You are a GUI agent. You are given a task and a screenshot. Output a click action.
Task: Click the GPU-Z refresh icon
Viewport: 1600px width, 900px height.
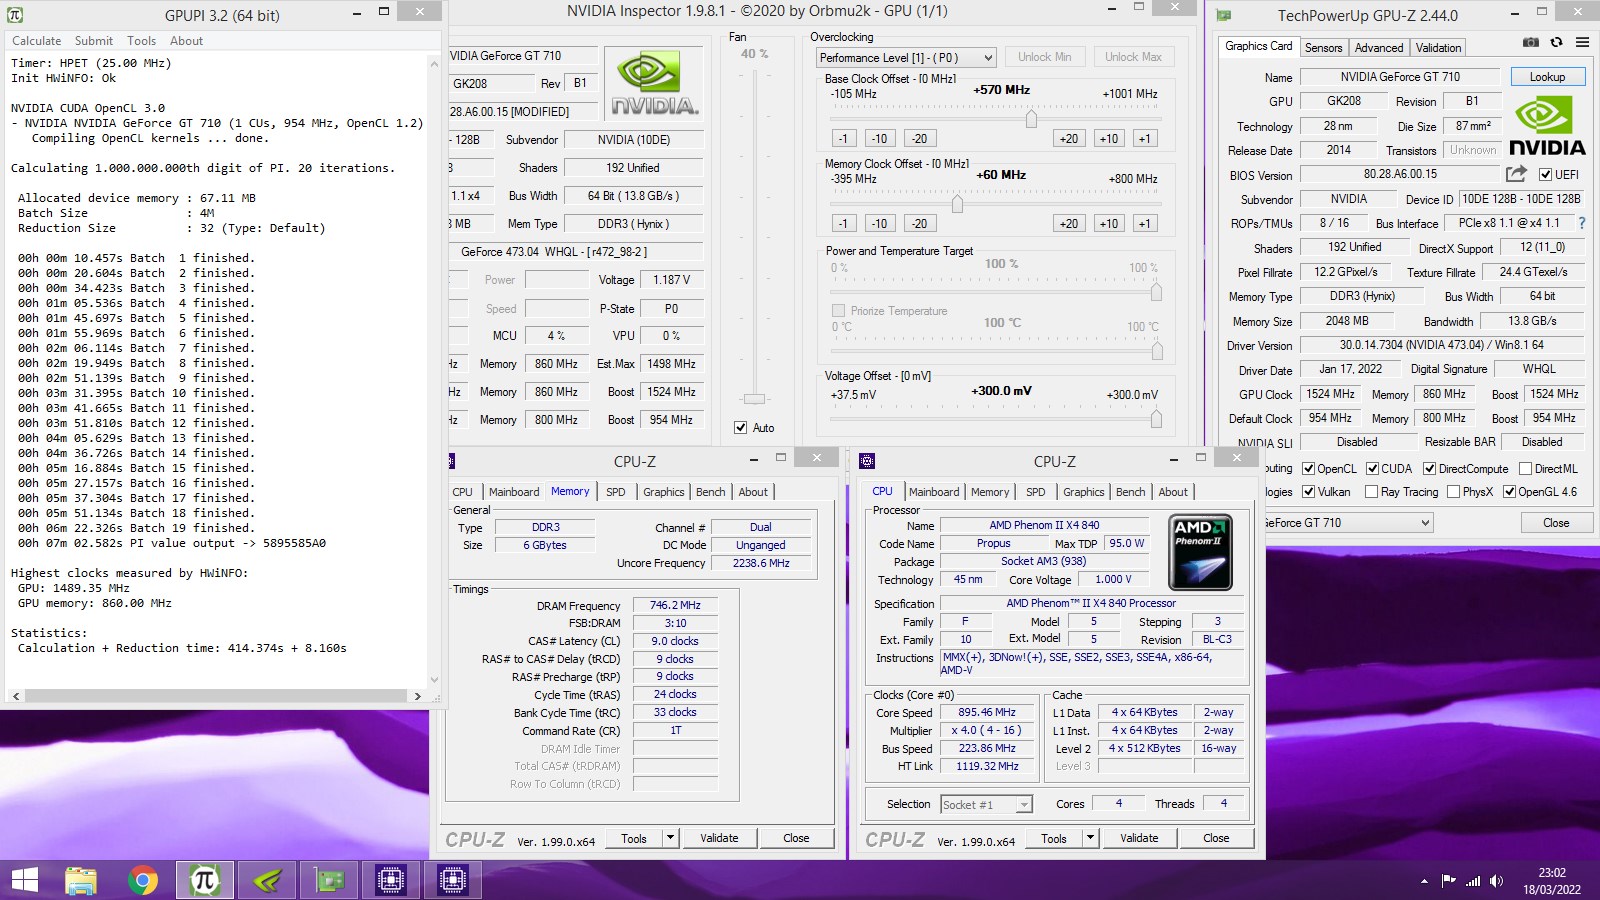coord(1556,42)
